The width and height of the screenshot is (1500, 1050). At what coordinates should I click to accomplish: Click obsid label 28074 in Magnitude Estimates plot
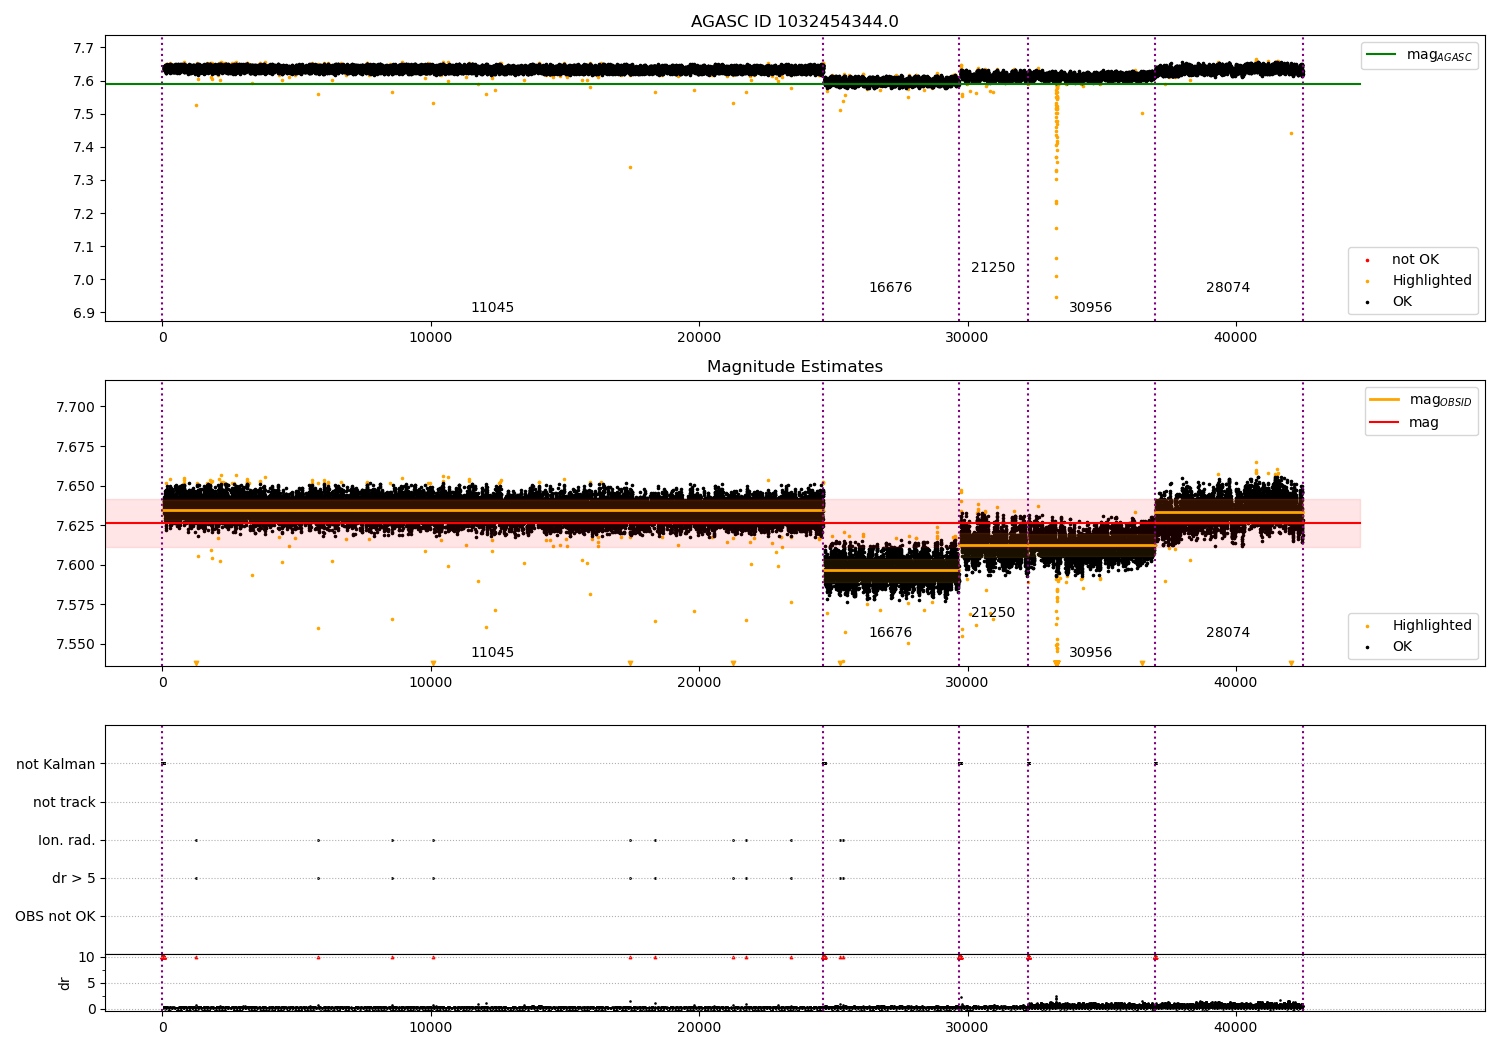click(1228, 633)
